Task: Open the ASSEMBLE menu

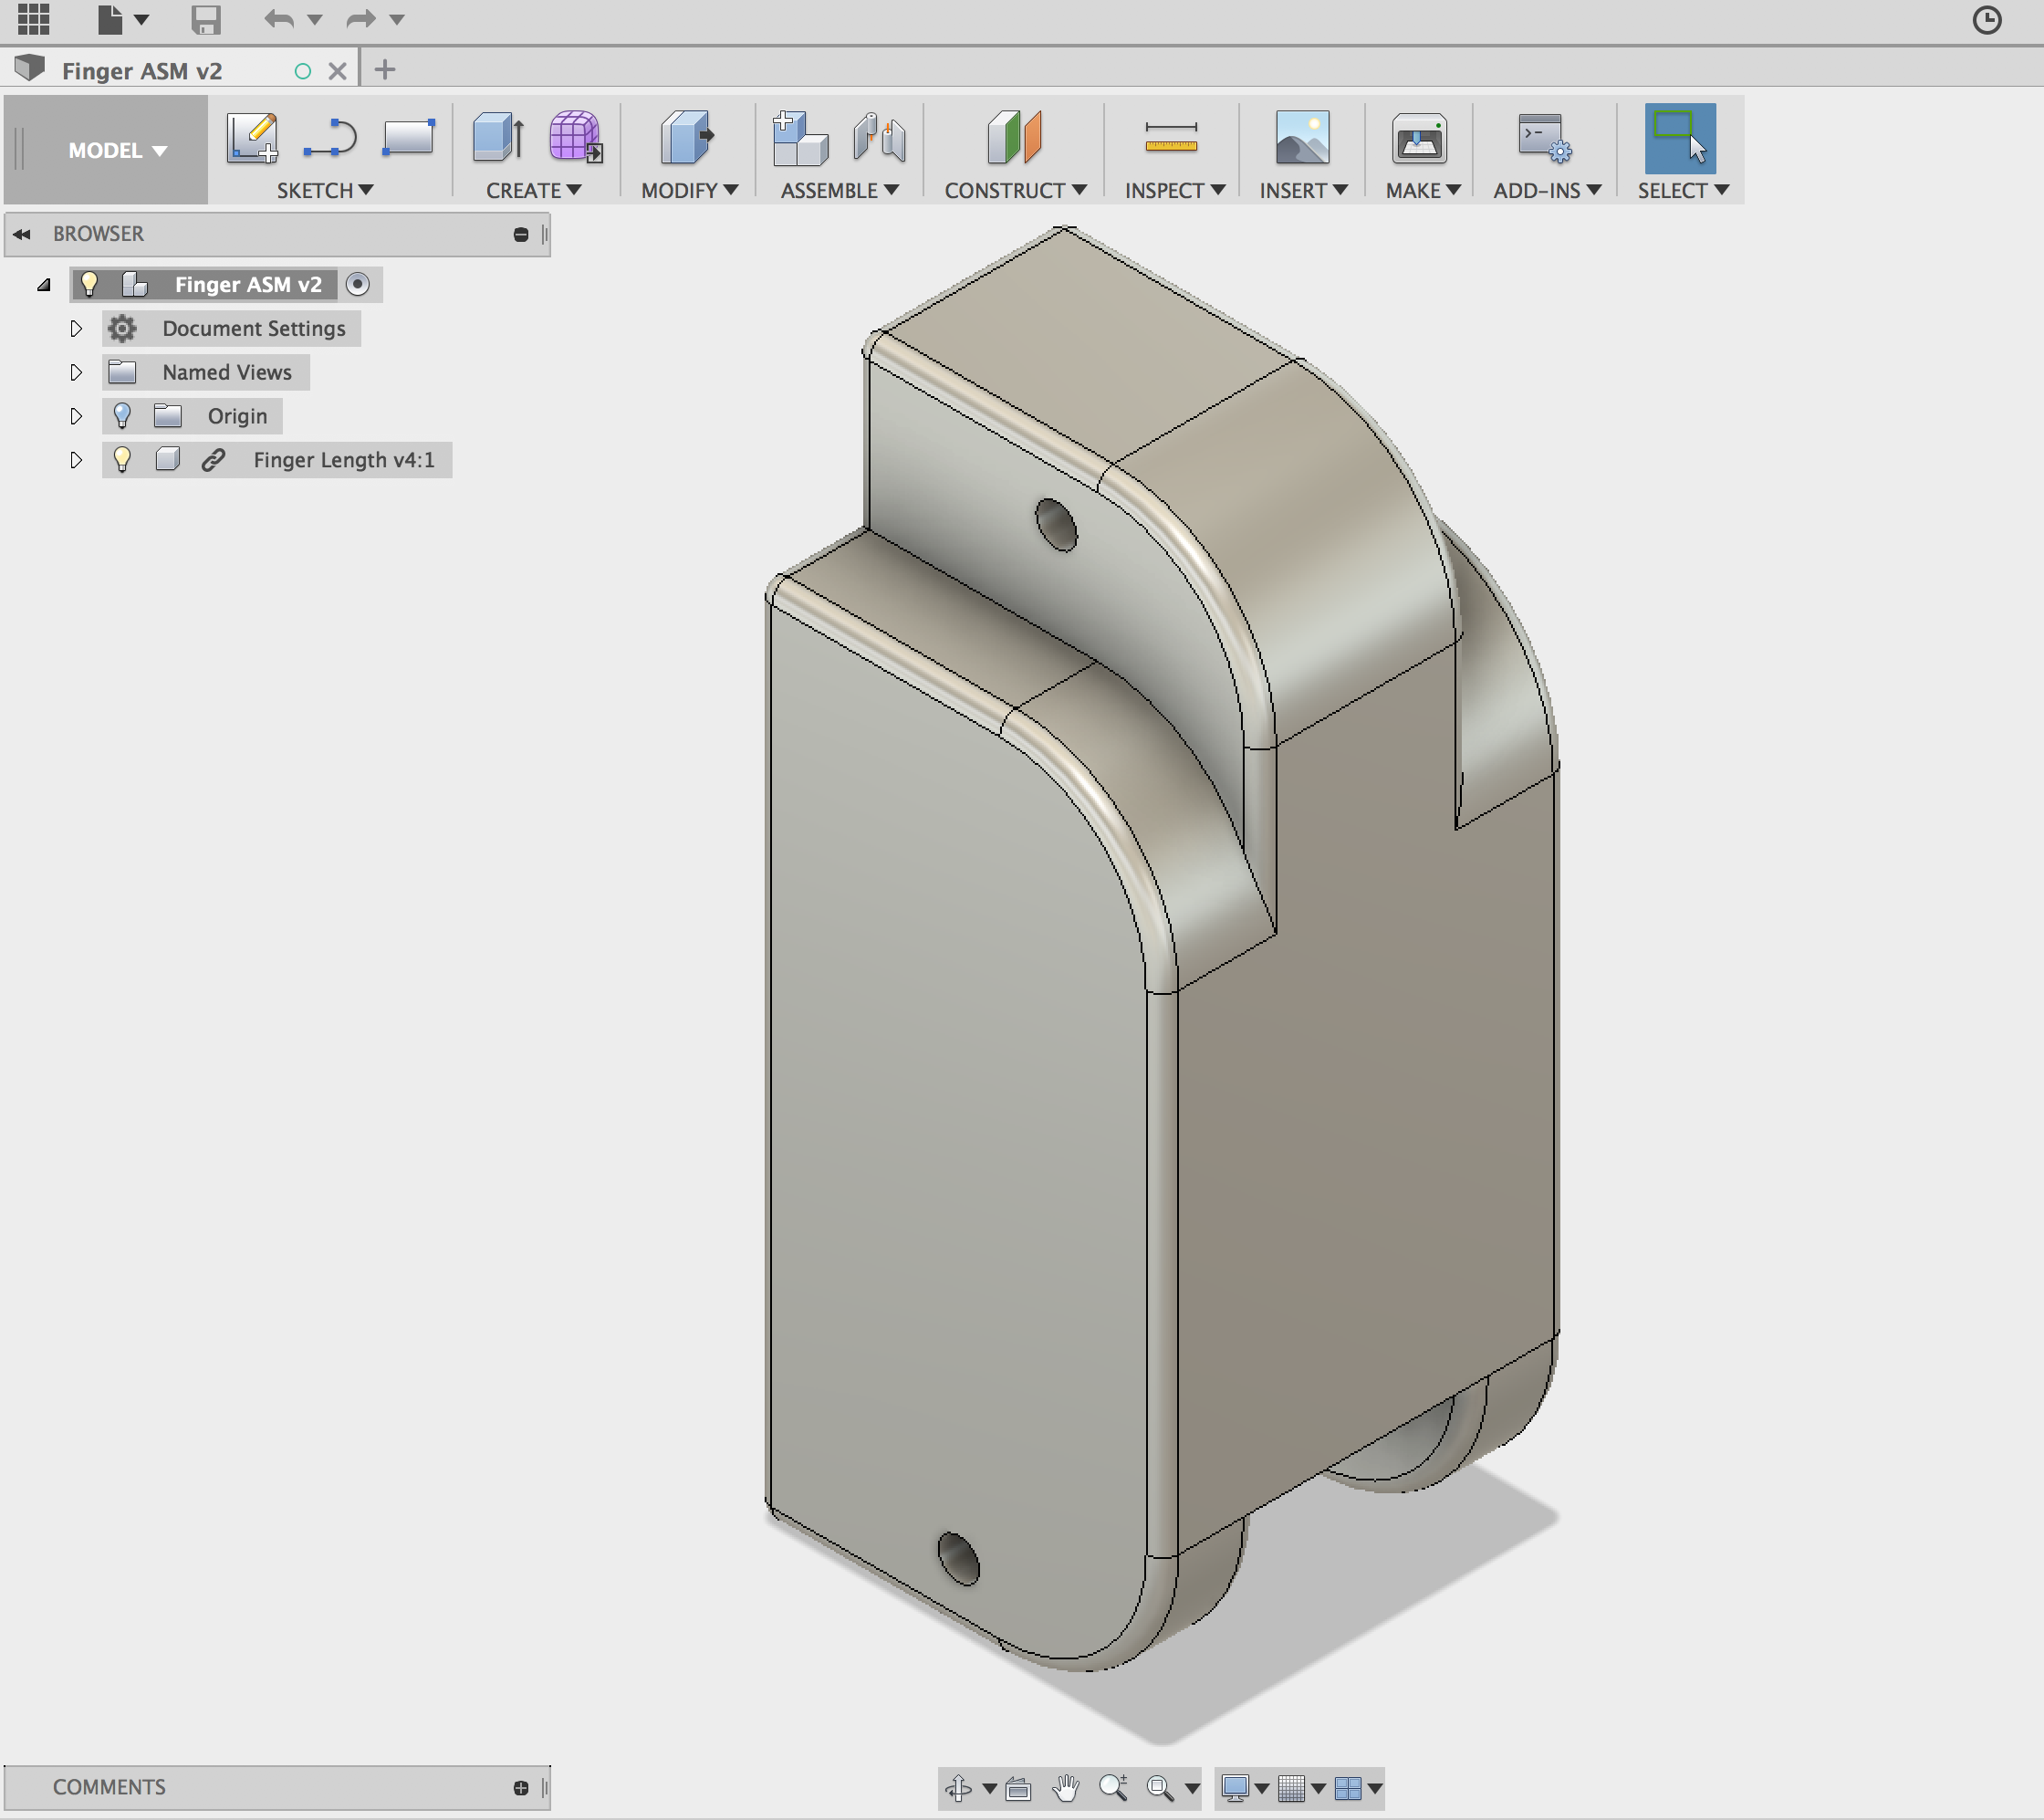Action: click(x=839, y=190)
